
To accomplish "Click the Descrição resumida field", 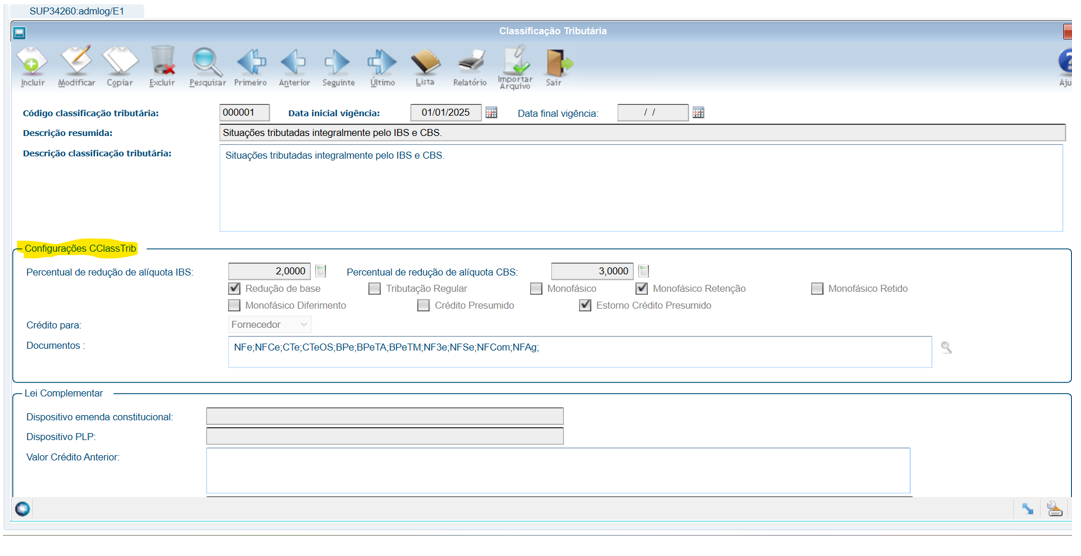I will pos(643,133).
